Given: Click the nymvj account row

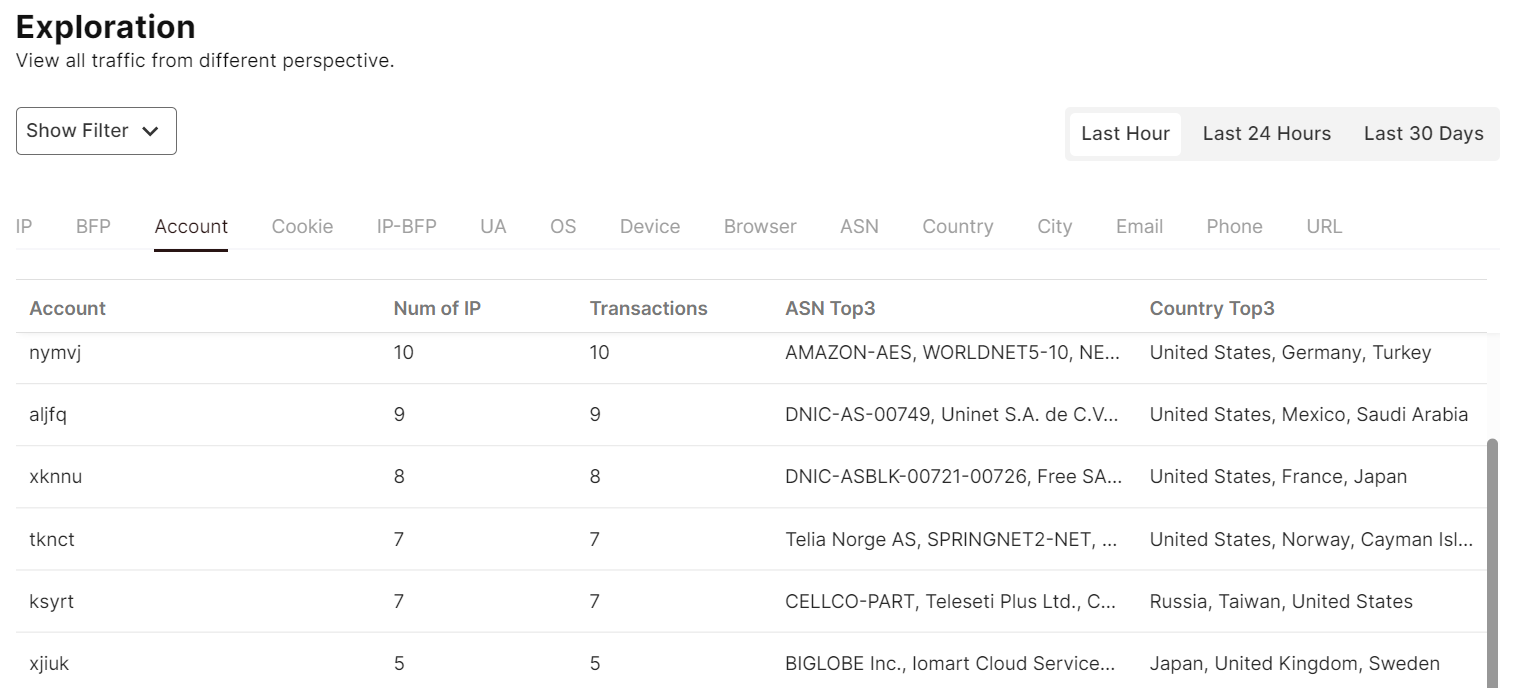Looking at the screenshot, I should coord(55,352).
